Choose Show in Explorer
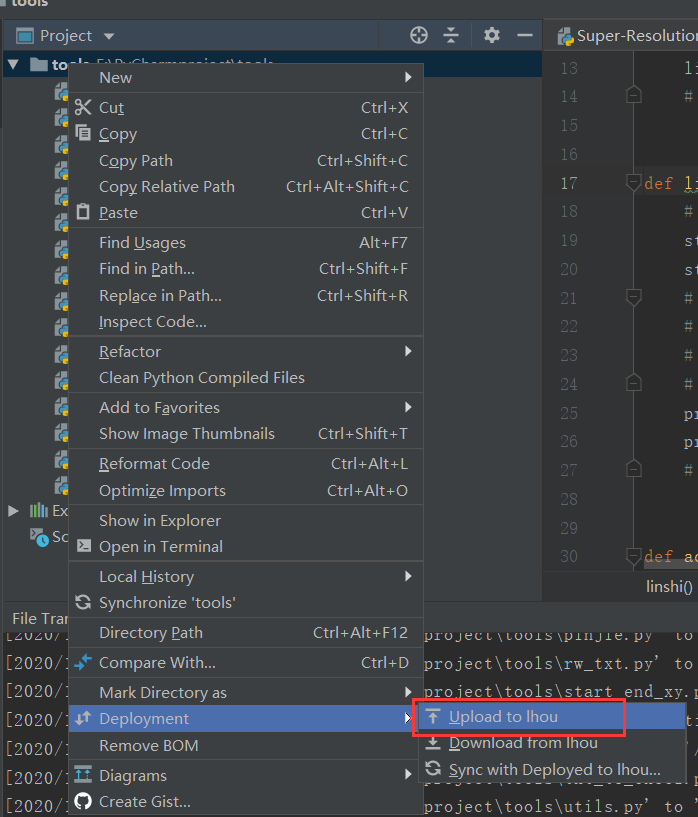The height and width of the screenshot is (817, 698). [246, 521]
